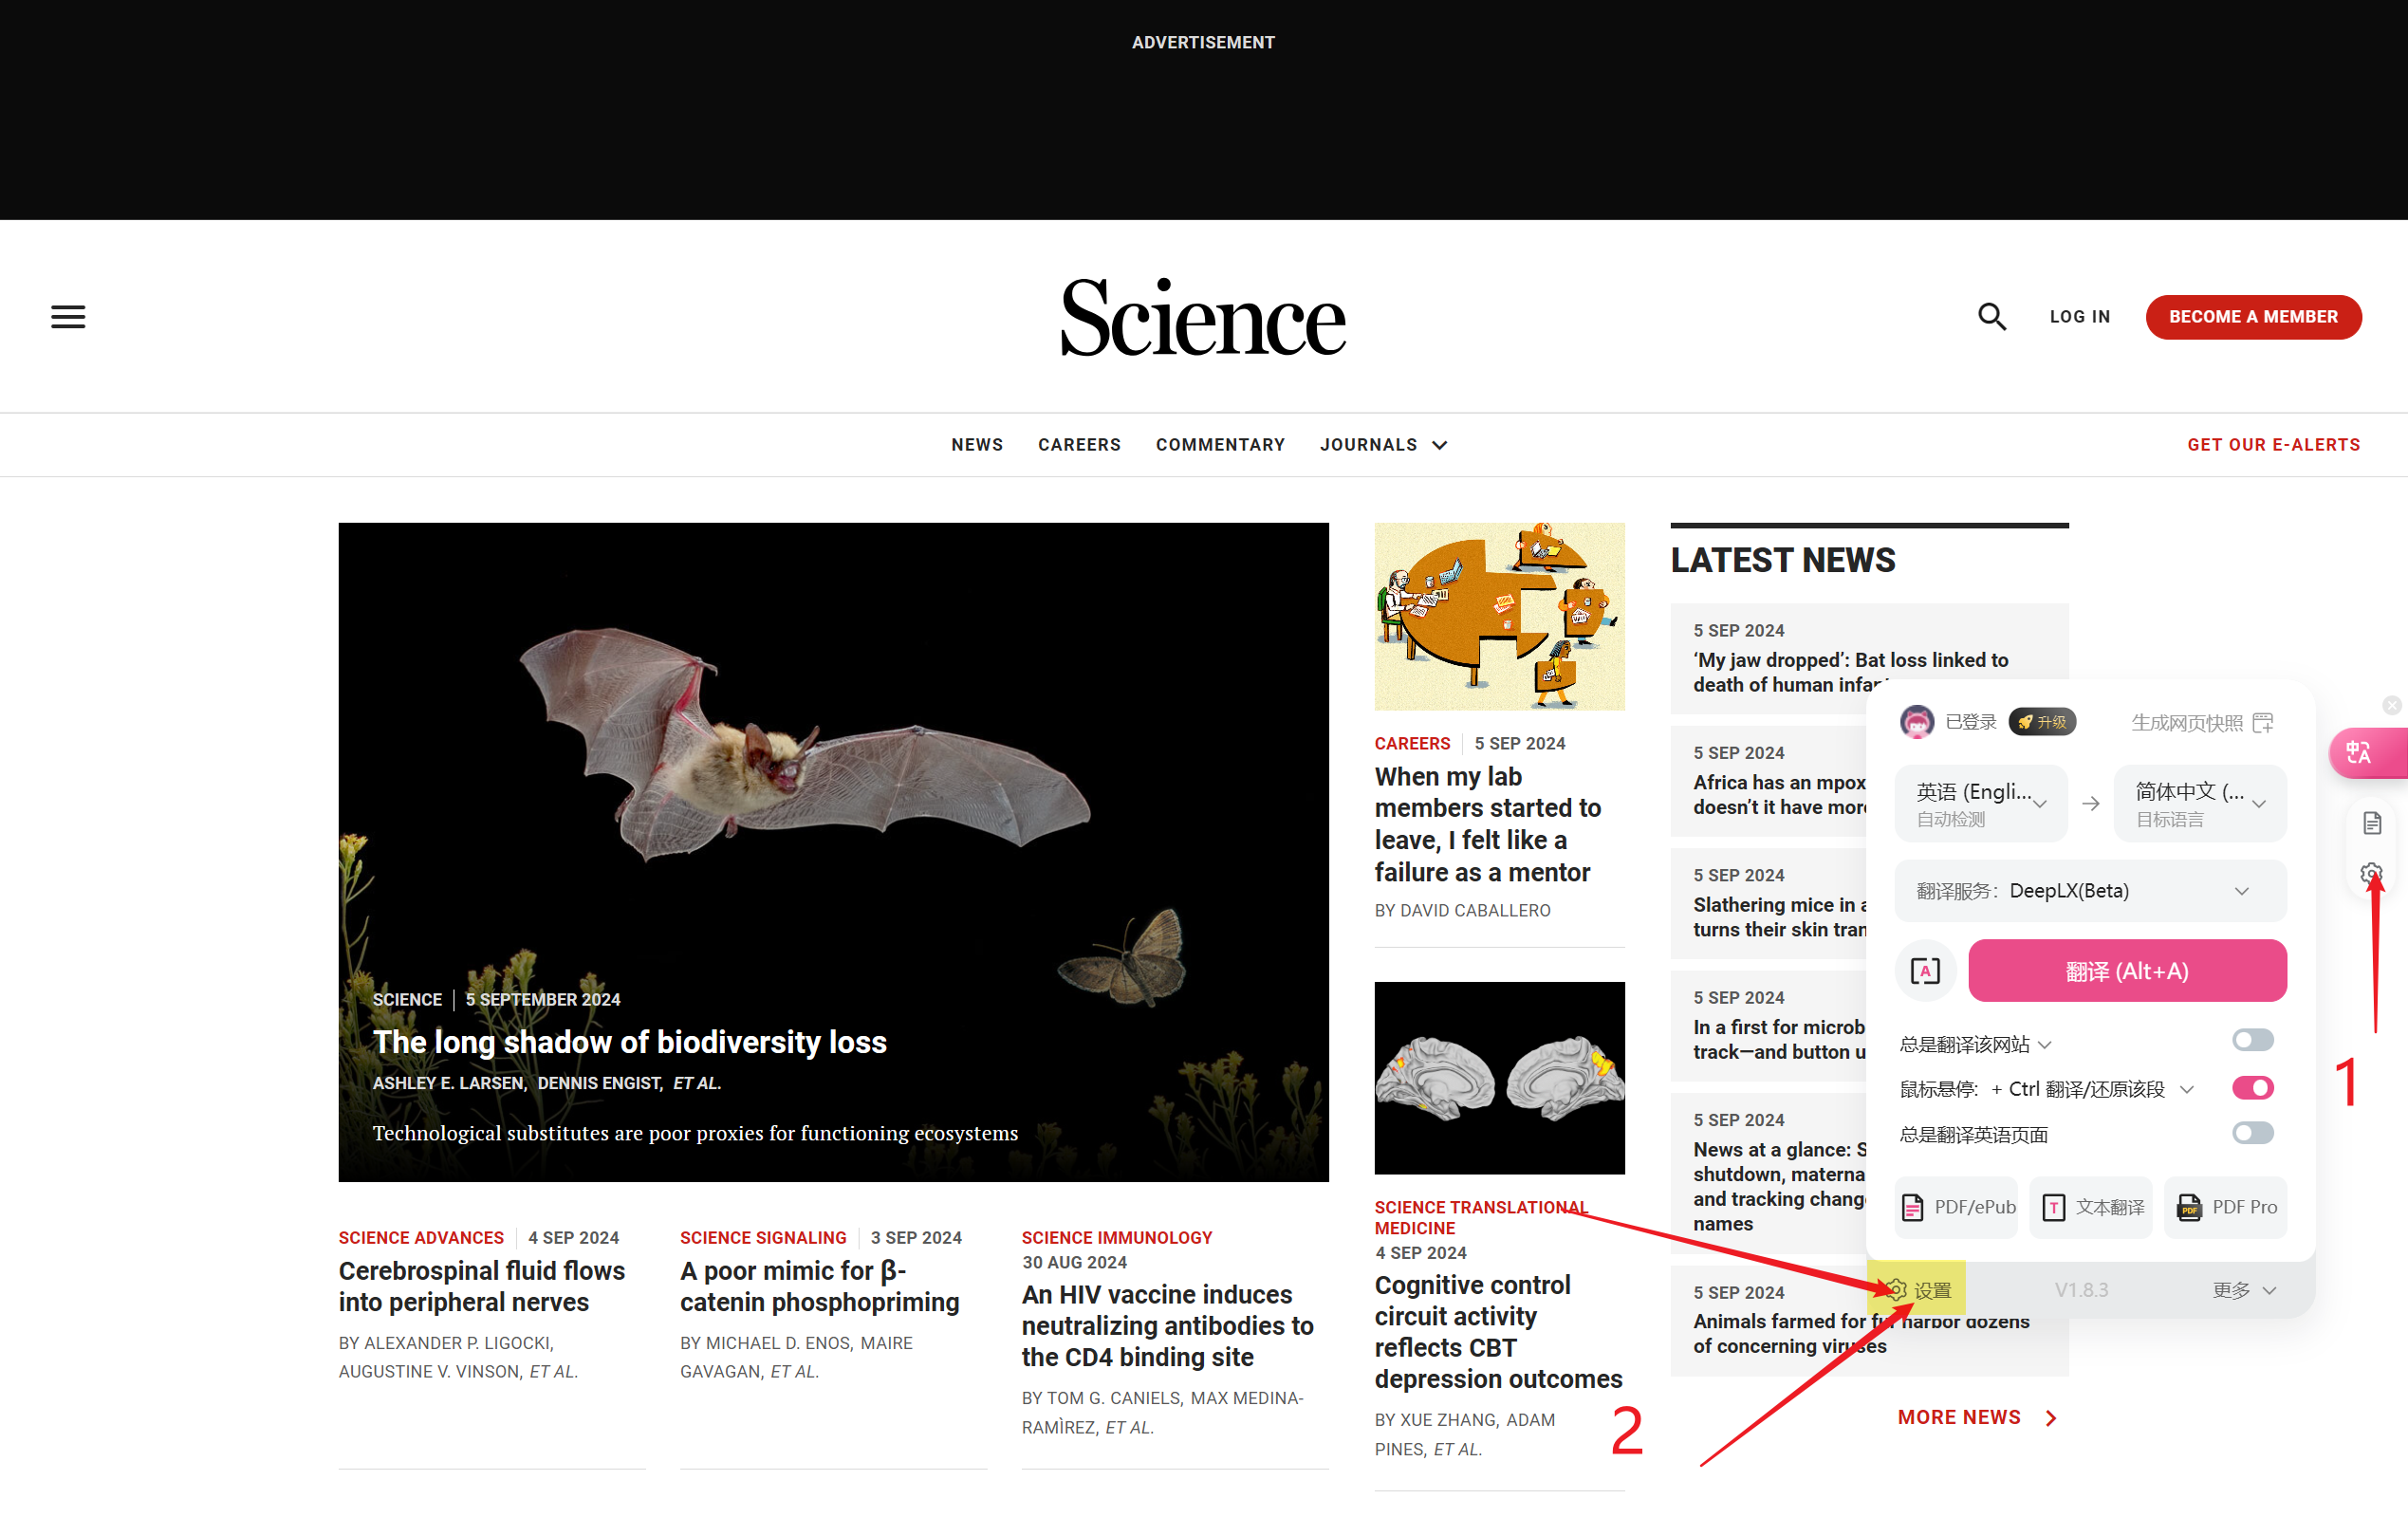Image resolution: width=2408 pixels, height=1517 pixels.
Task: Open 'When my lab members started to leave' article
Action: click(1487, 824)
